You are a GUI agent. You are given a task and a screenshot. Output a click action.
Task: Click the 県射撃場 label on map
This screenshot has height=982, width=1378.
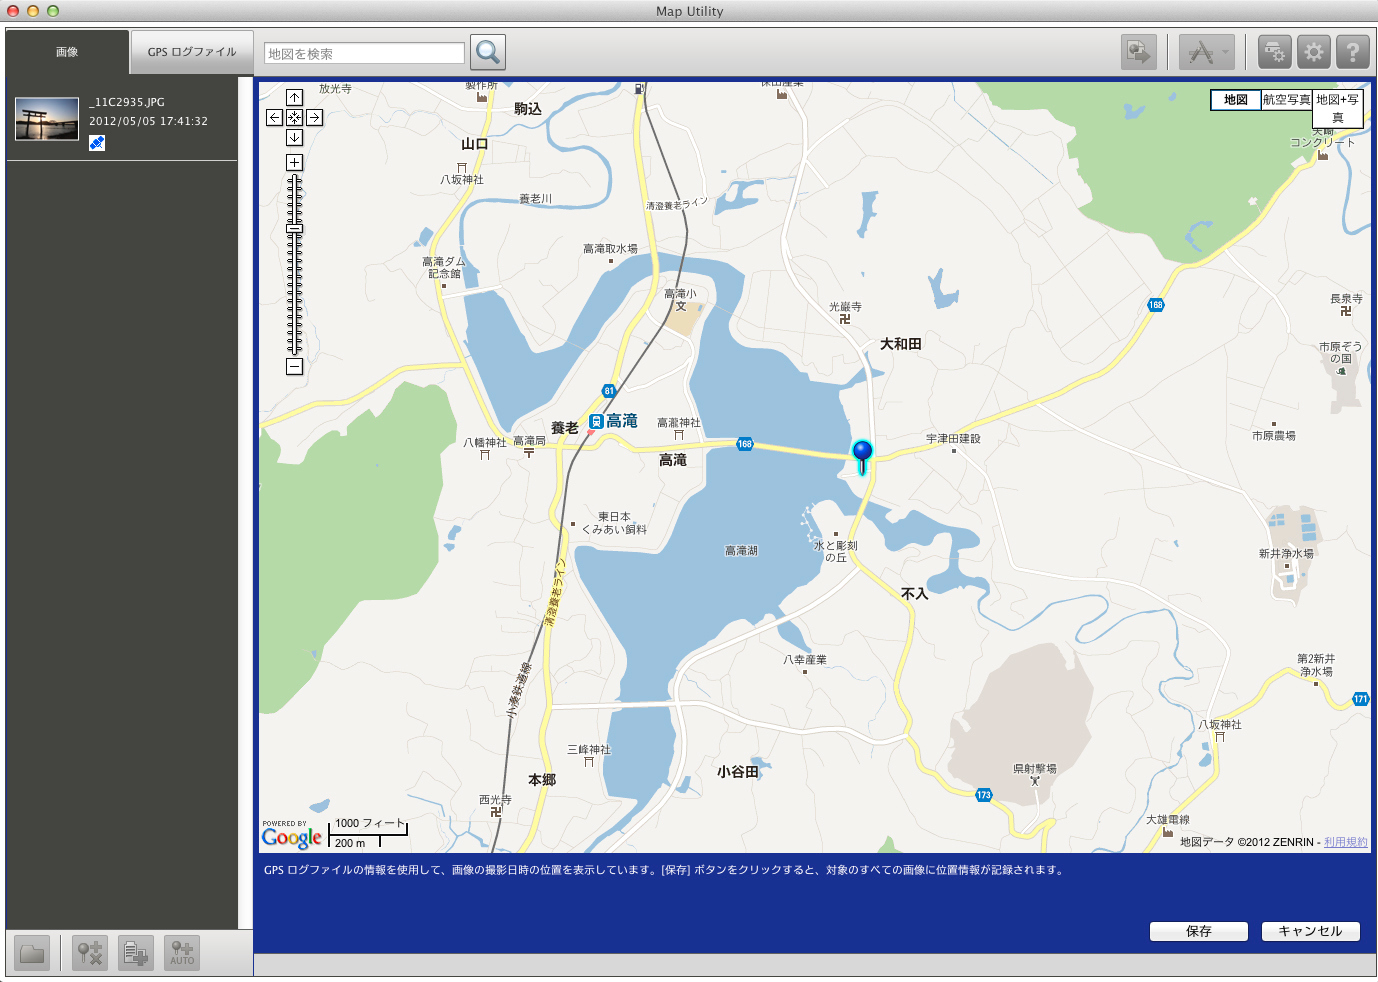coord(1035,769)
